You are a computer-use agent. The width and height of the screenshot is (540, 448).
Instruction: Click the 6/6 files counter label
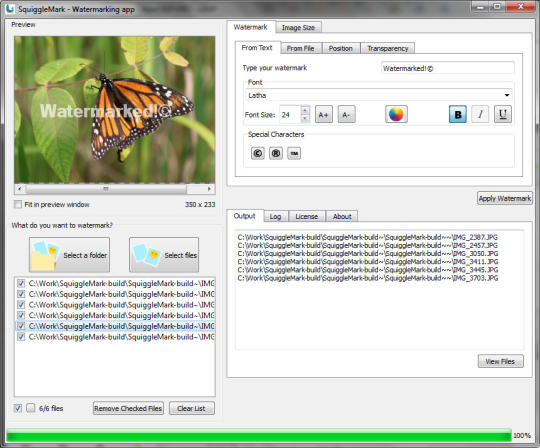[51, 408]
